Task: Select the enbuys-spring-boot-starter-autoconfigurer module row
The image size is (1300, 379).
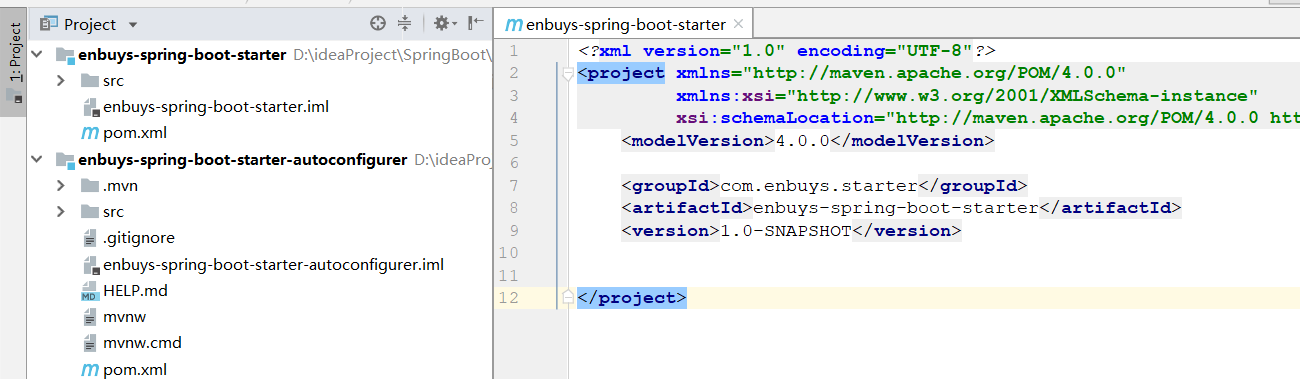Action: click(x=260, y=160)
